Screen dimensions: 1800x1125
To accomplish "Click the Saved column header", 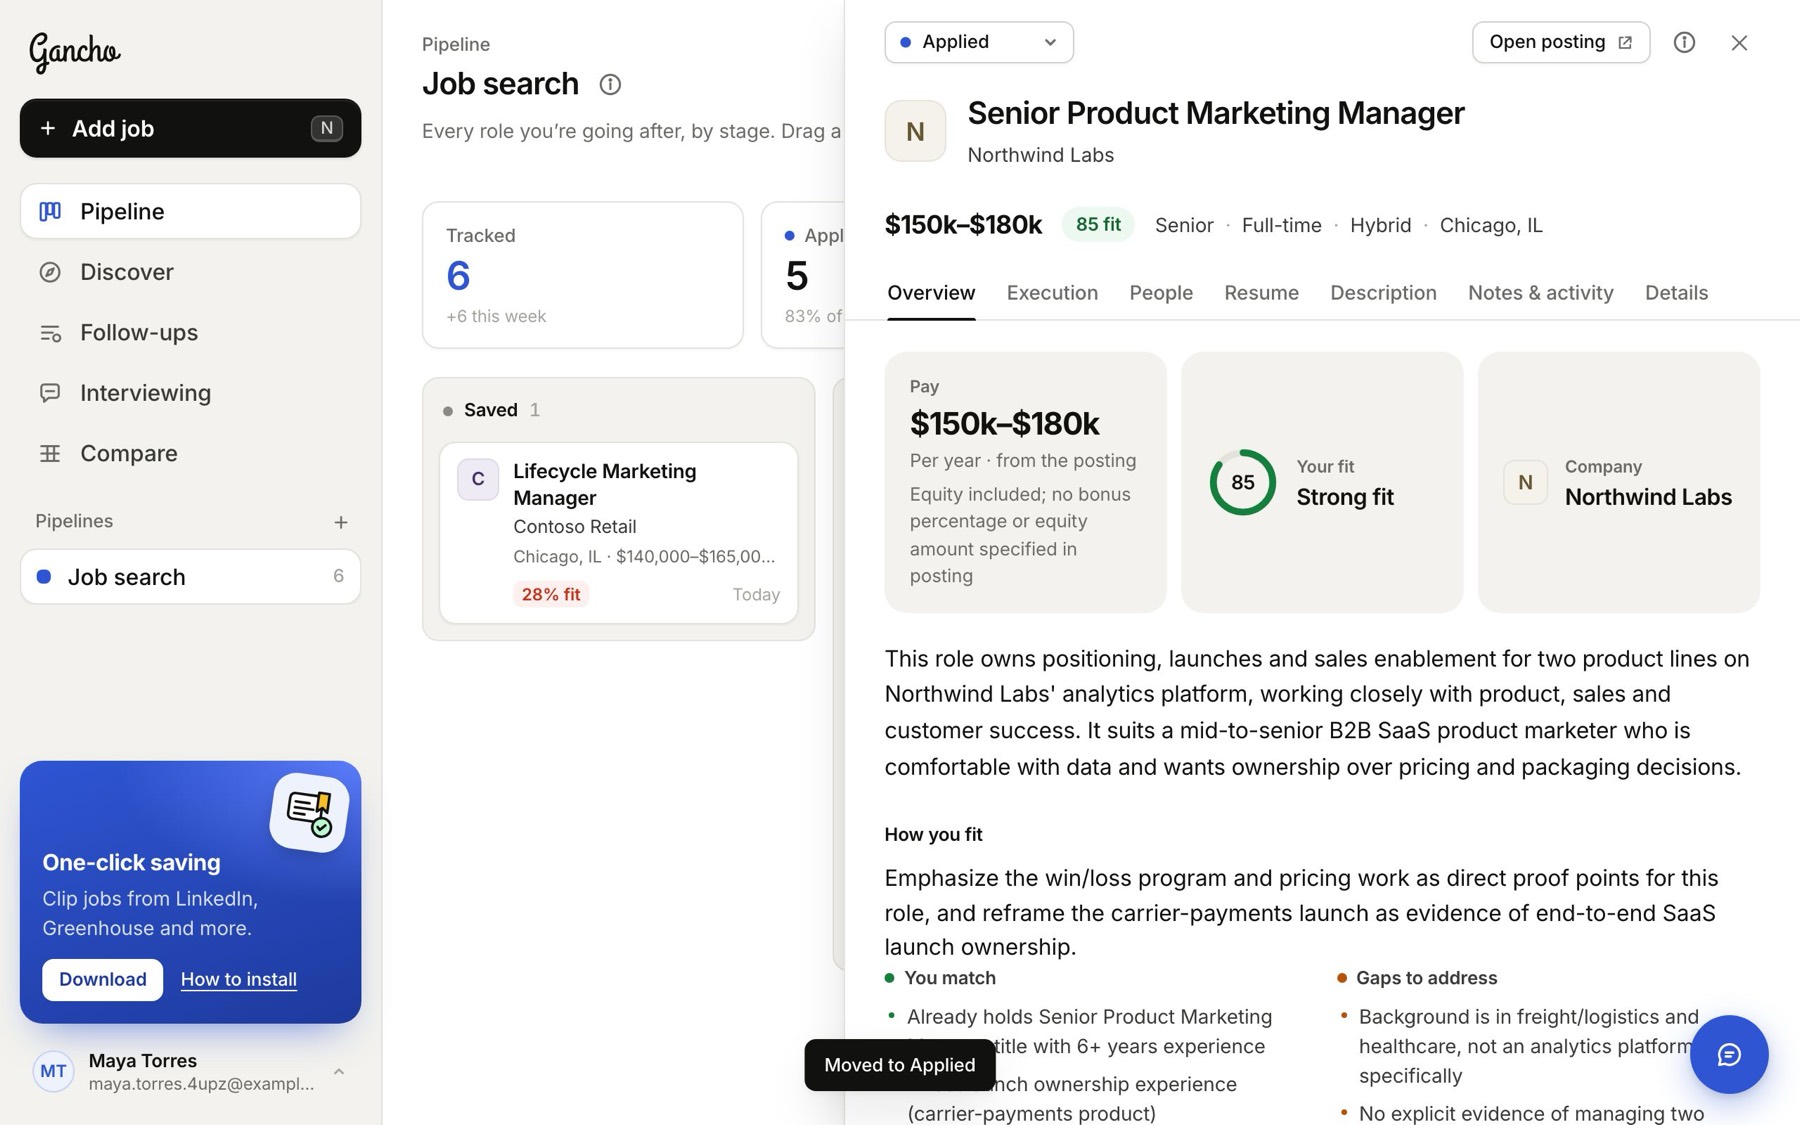I will coord(619,410).
